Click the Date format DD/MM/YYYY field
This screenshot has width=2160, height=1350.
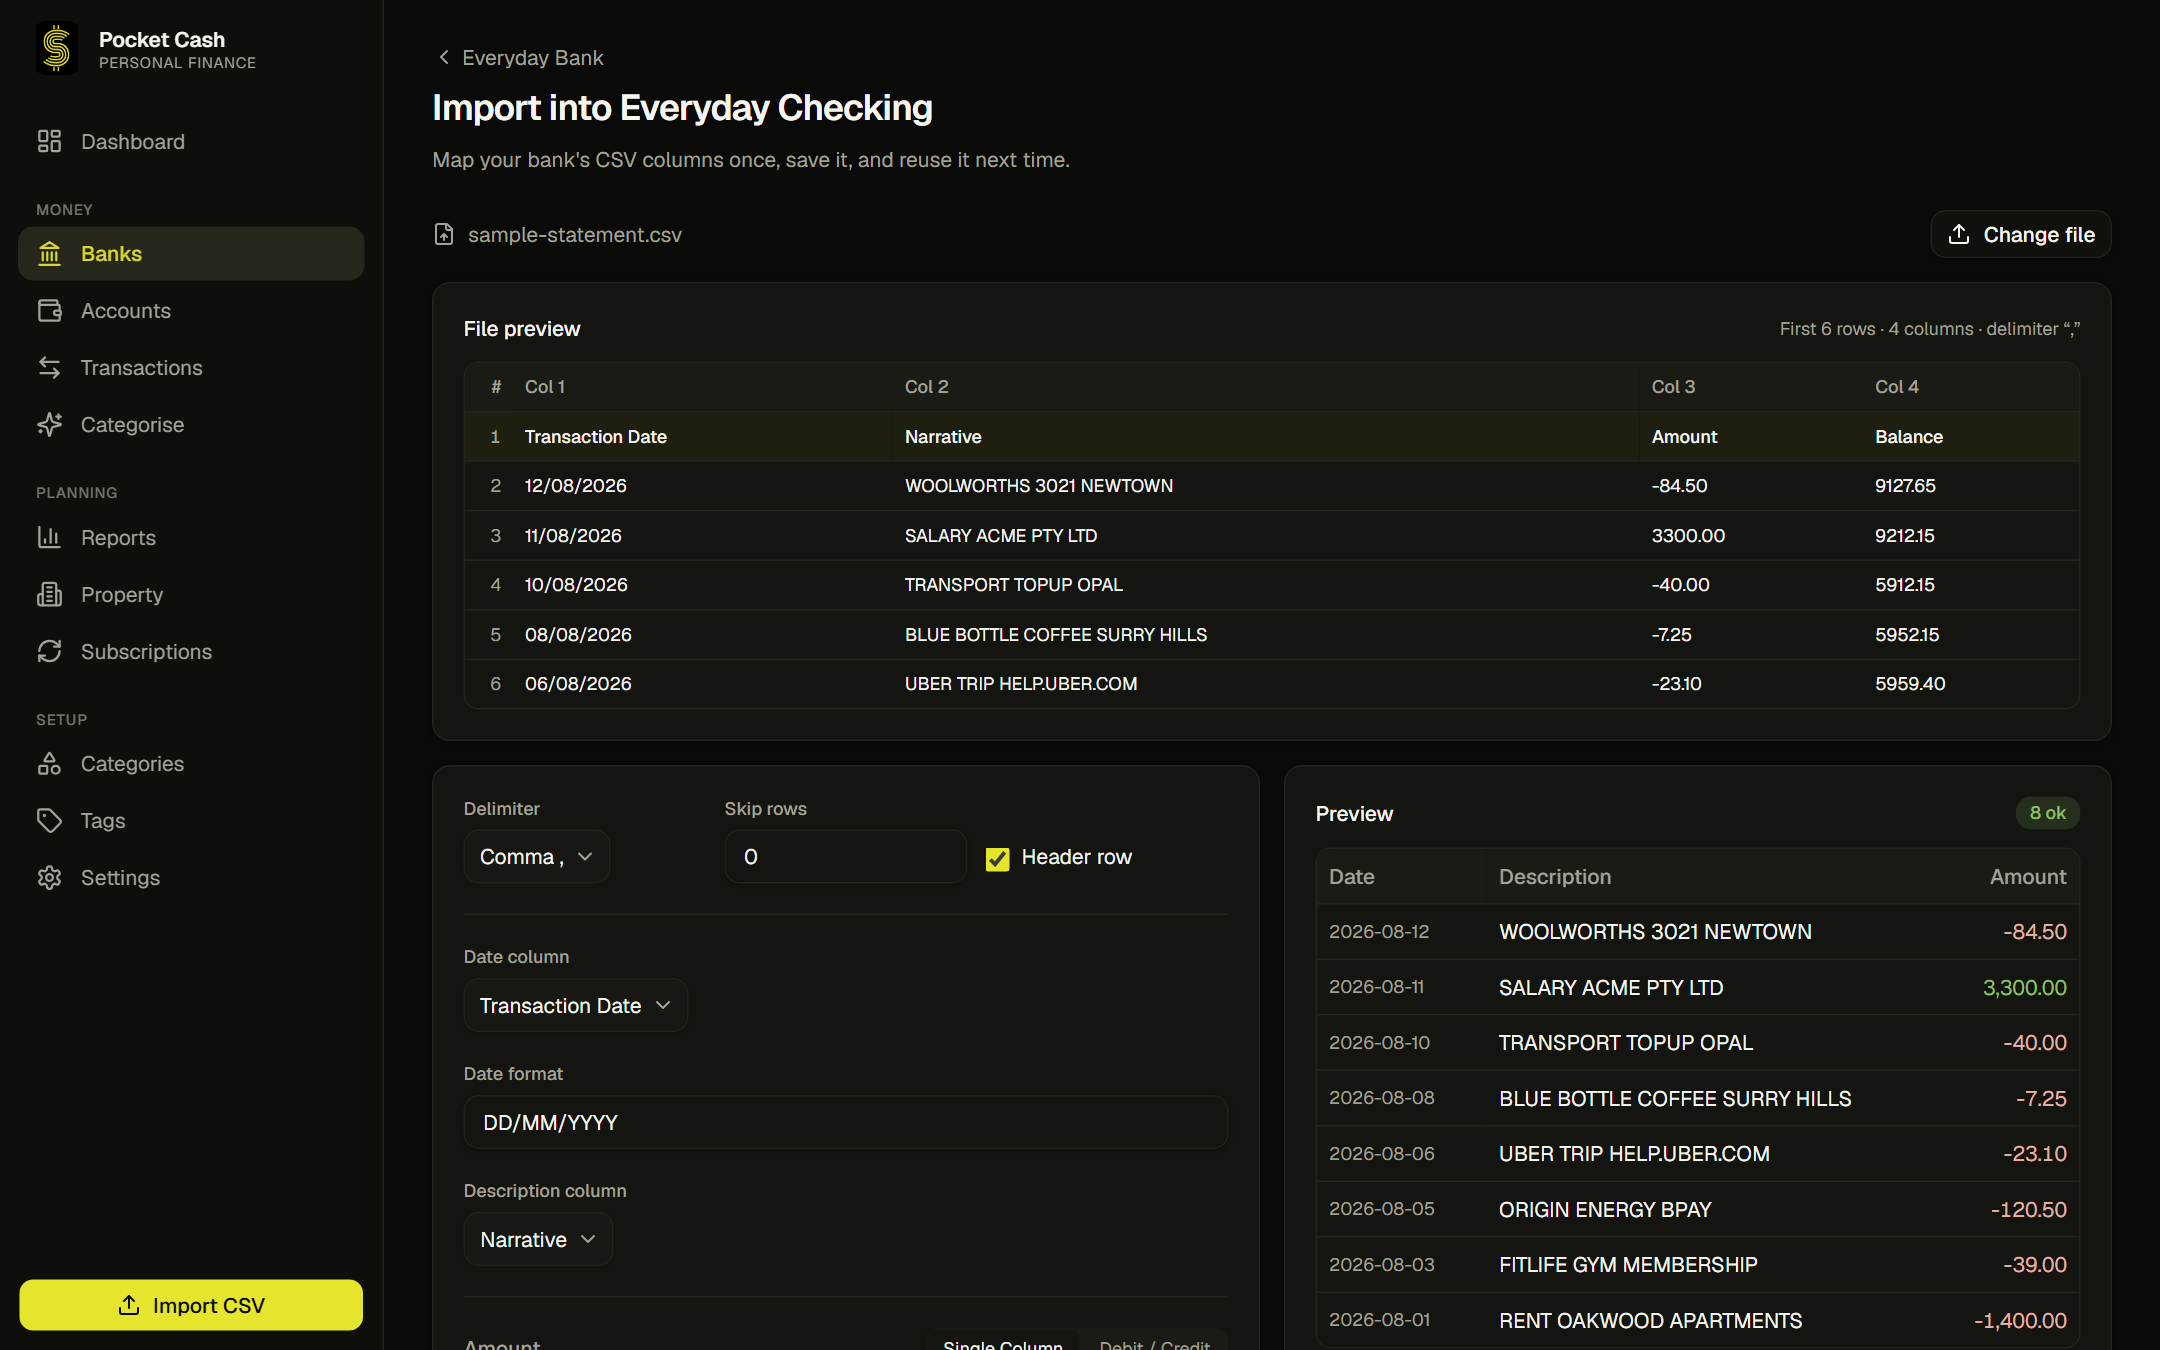click(x=845, y=1122)
